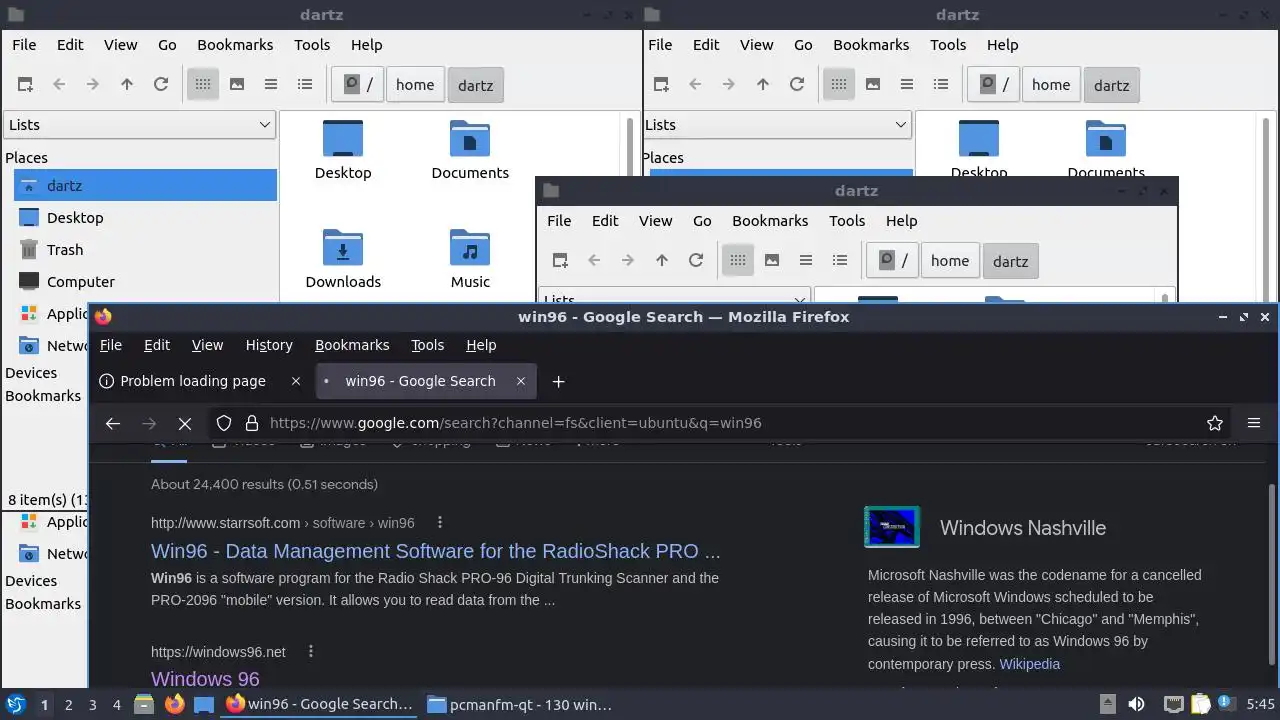Viewport: 1280px width, 720px height.
Task: Open Firefox History menu
Action: click(269, 345)
